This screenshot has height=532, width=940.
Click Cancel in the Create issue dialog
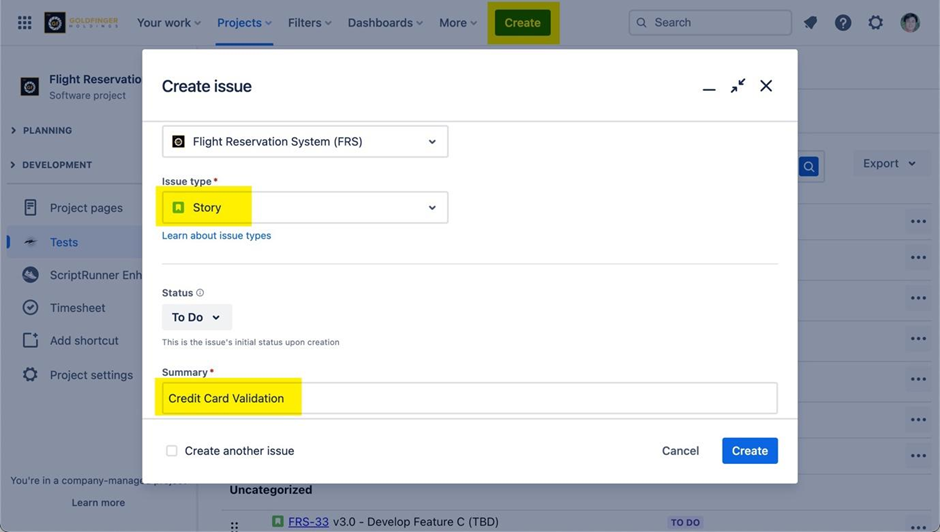tap(680, 451)
